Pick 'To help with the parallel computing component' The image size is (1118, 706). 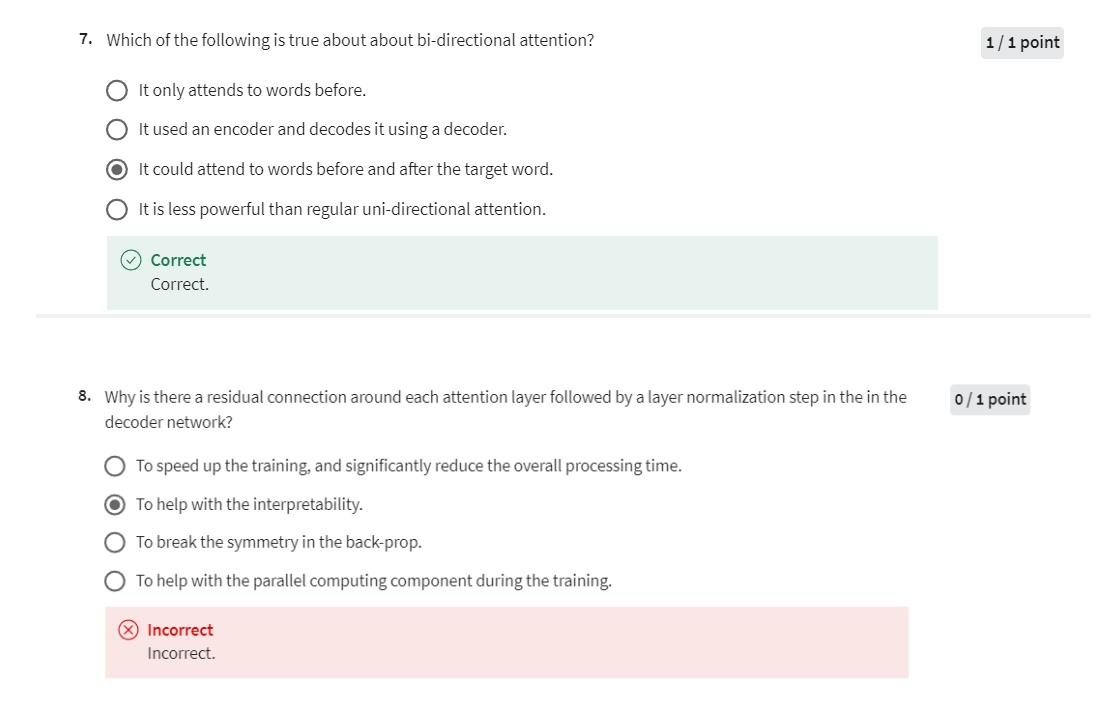(115, 581)
